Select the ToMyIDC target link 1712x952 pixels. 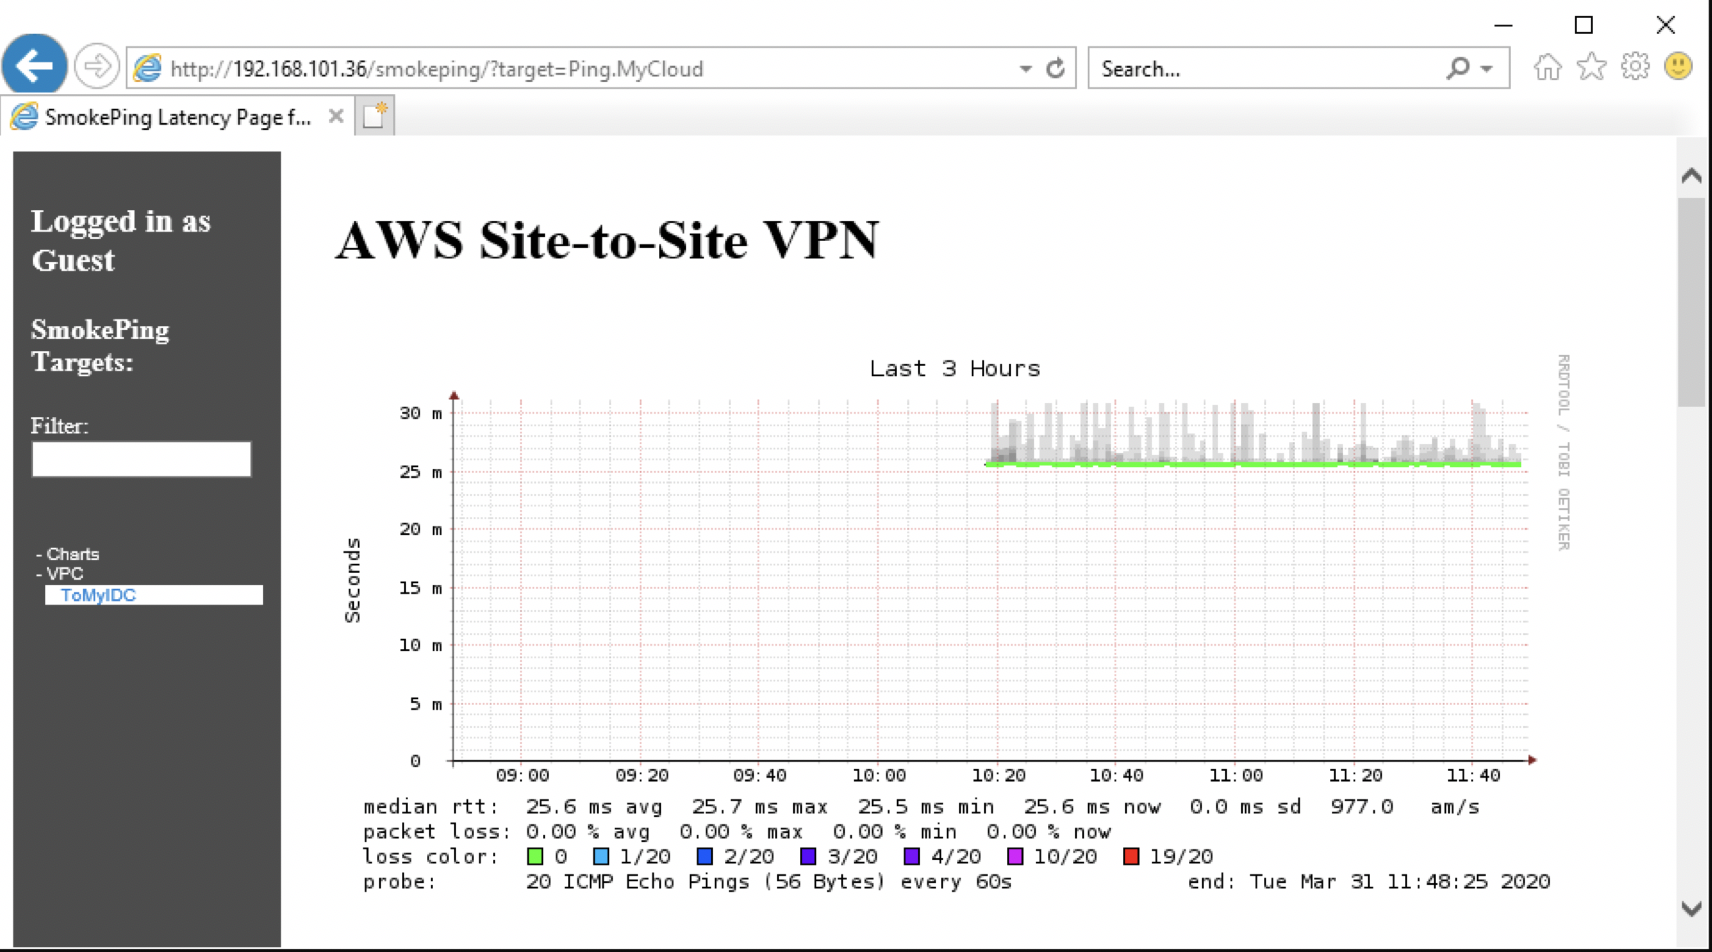coord(98,595)
